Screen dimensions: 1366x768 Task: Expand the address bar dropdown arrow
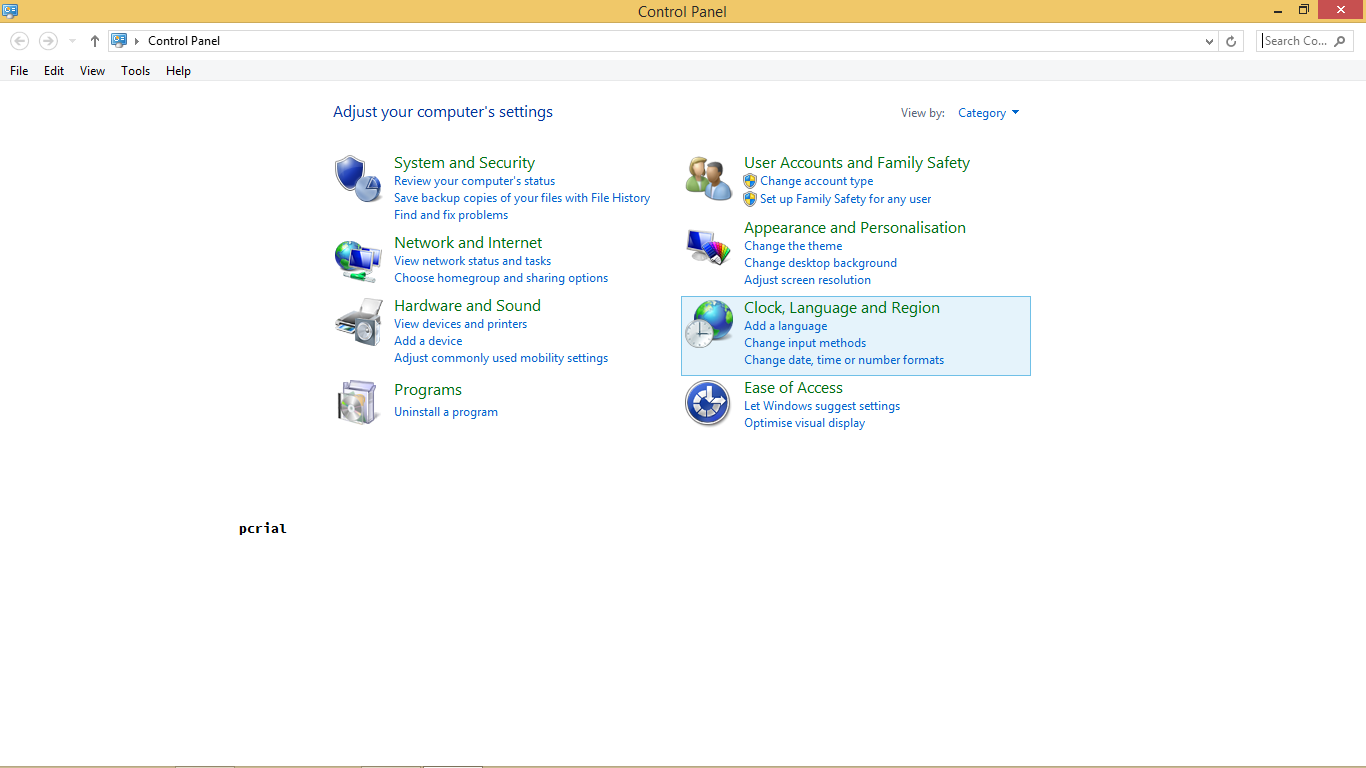1207,40
